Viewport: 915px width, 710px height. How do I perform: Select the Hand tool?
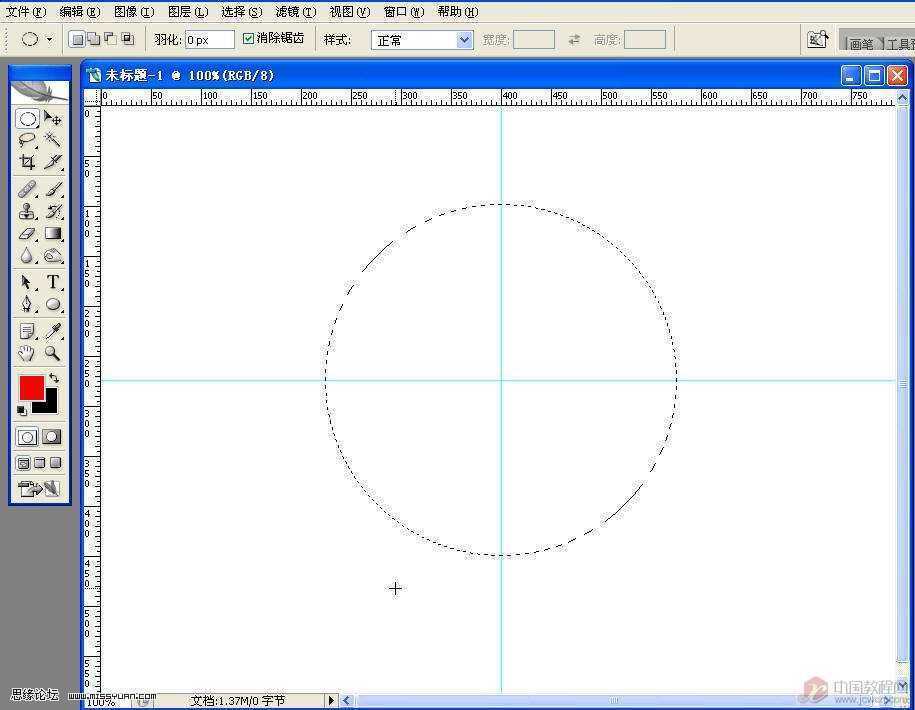[x=27, y=353]
